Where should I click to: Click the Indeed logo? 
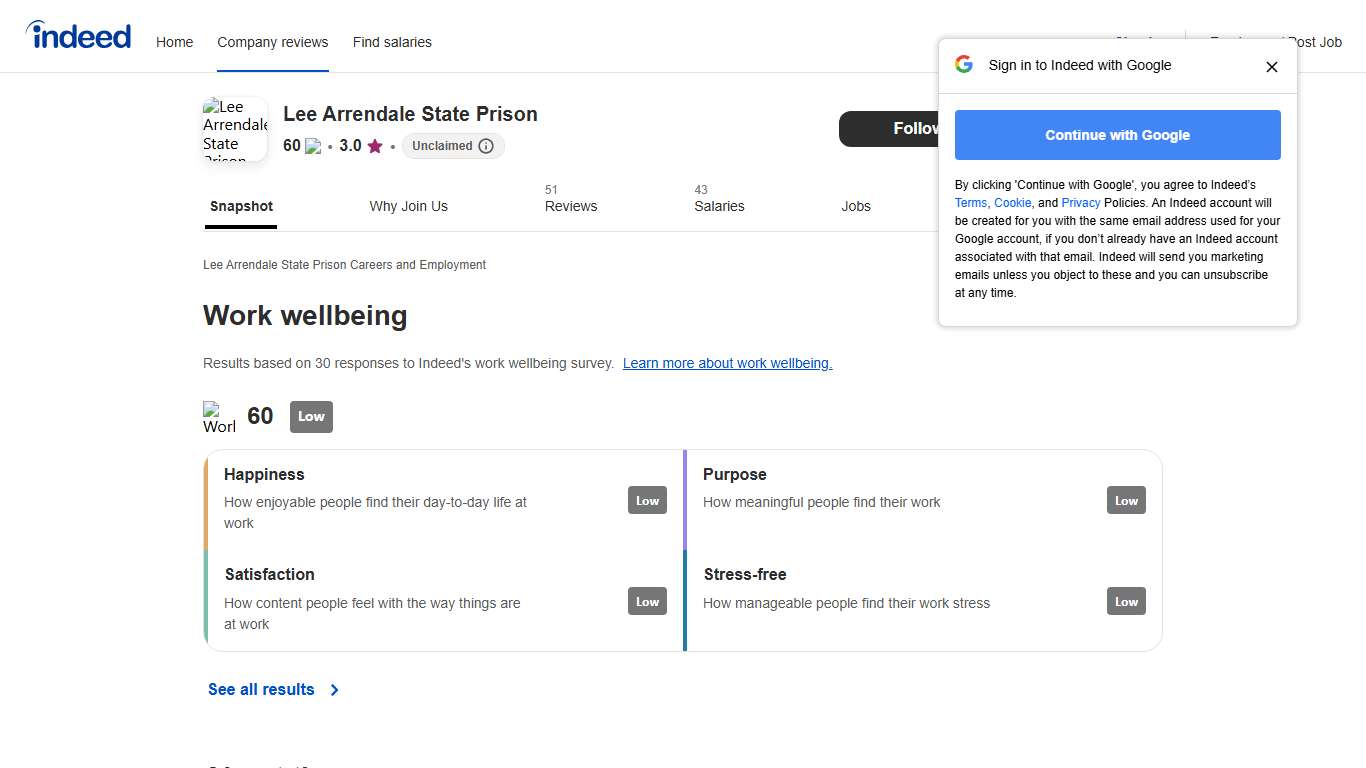click(x=79, y=36)
